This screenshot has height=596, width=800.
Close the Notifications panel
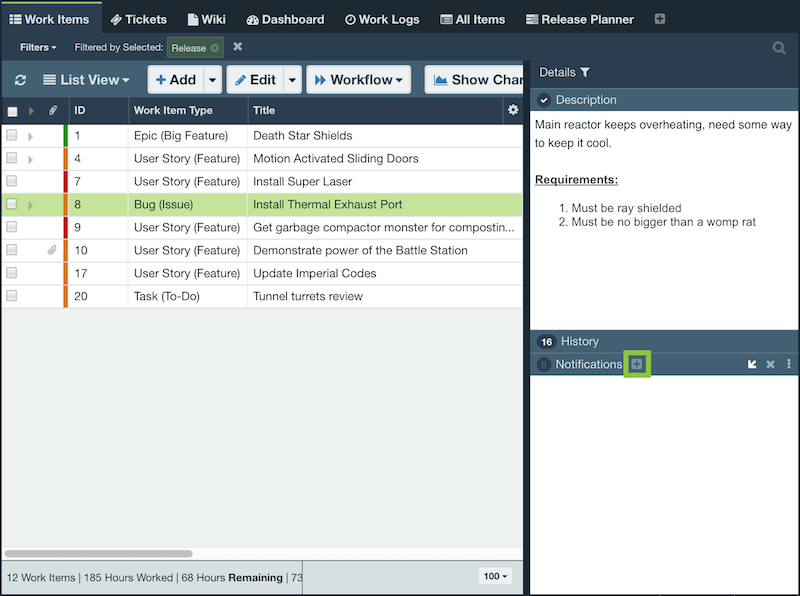coord(770,364)
